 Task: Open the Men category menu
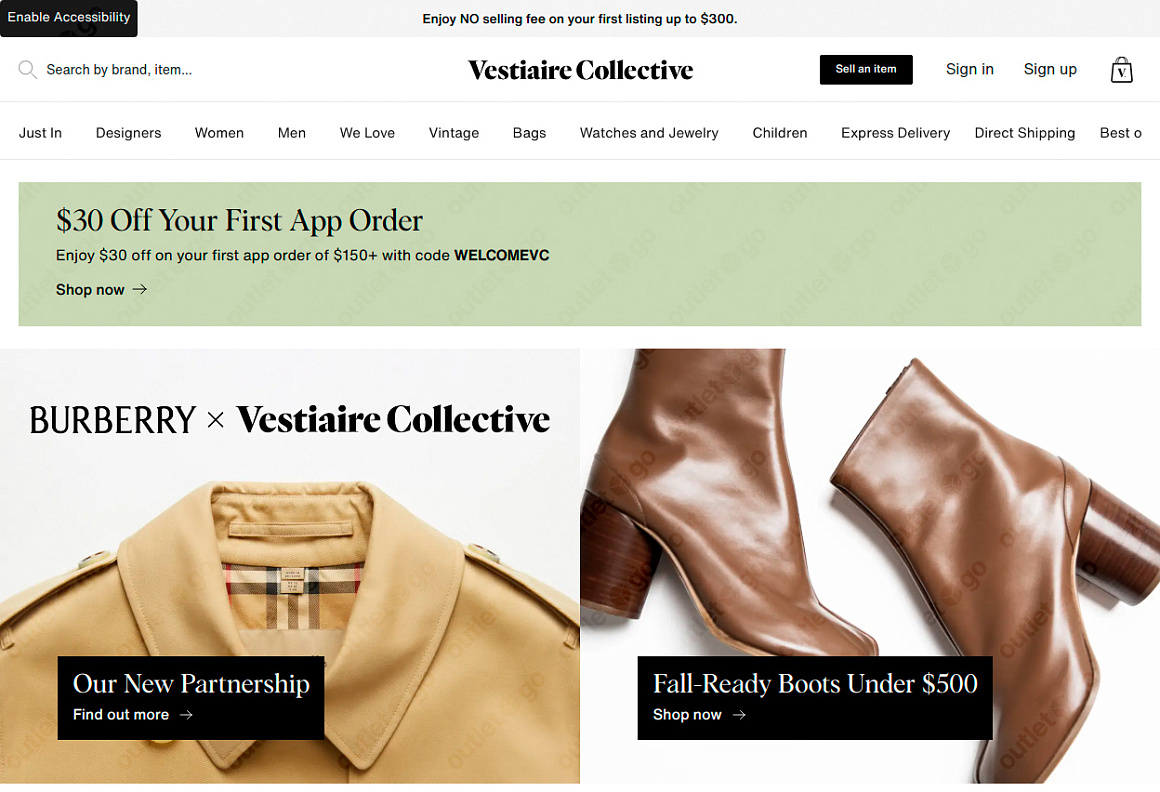pyautogui.click(x=291, y=133)
